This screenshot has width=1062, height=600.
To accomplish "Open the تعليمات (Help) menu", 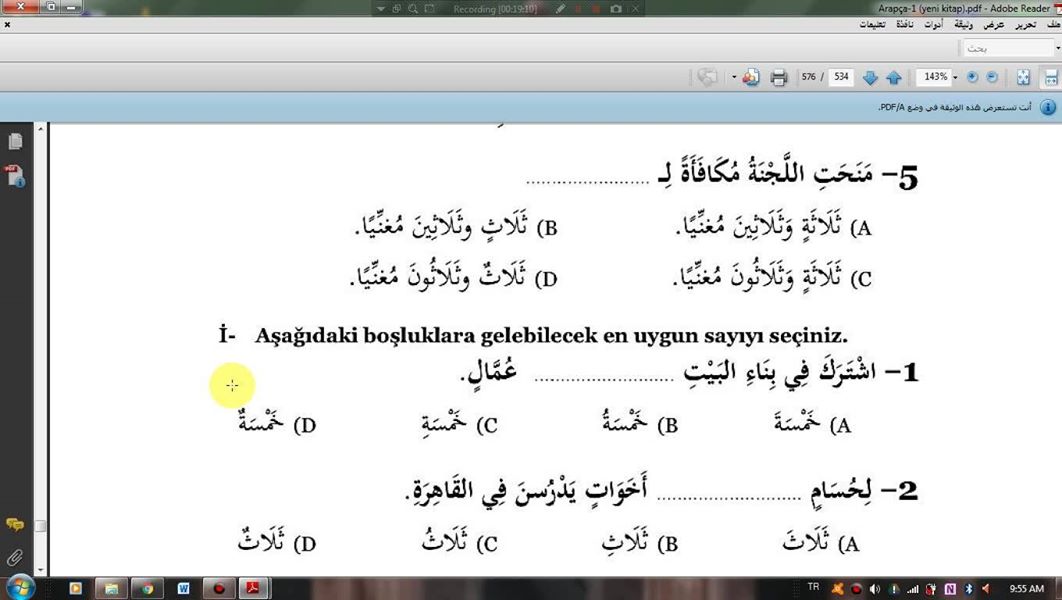I will point(872,25).
